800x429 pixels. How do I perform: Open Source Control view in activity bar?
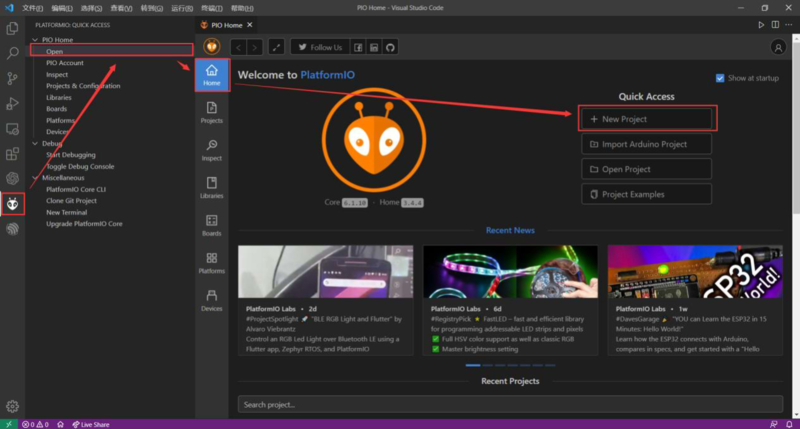click(13, 78)
